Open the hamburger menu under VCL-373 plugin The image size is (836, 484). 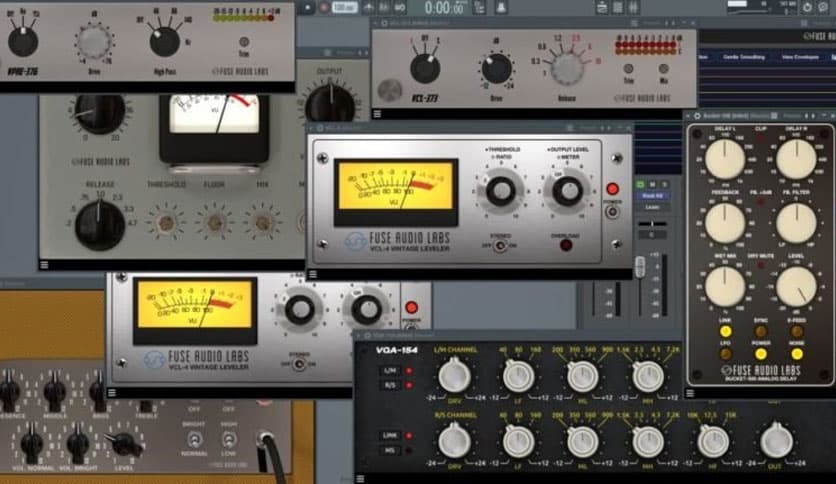(377, 114)
